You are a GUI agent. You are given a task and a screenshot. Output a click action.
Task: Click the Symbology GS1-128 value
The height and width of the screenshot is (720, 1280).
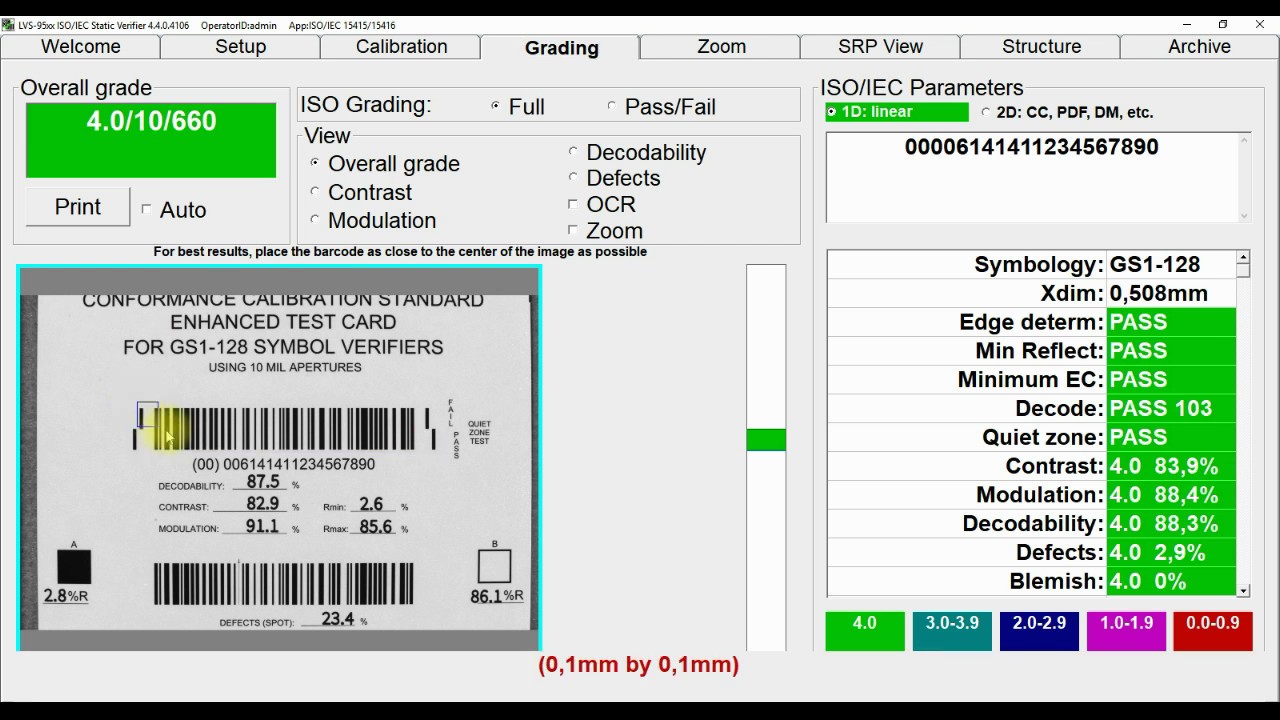1171,265
